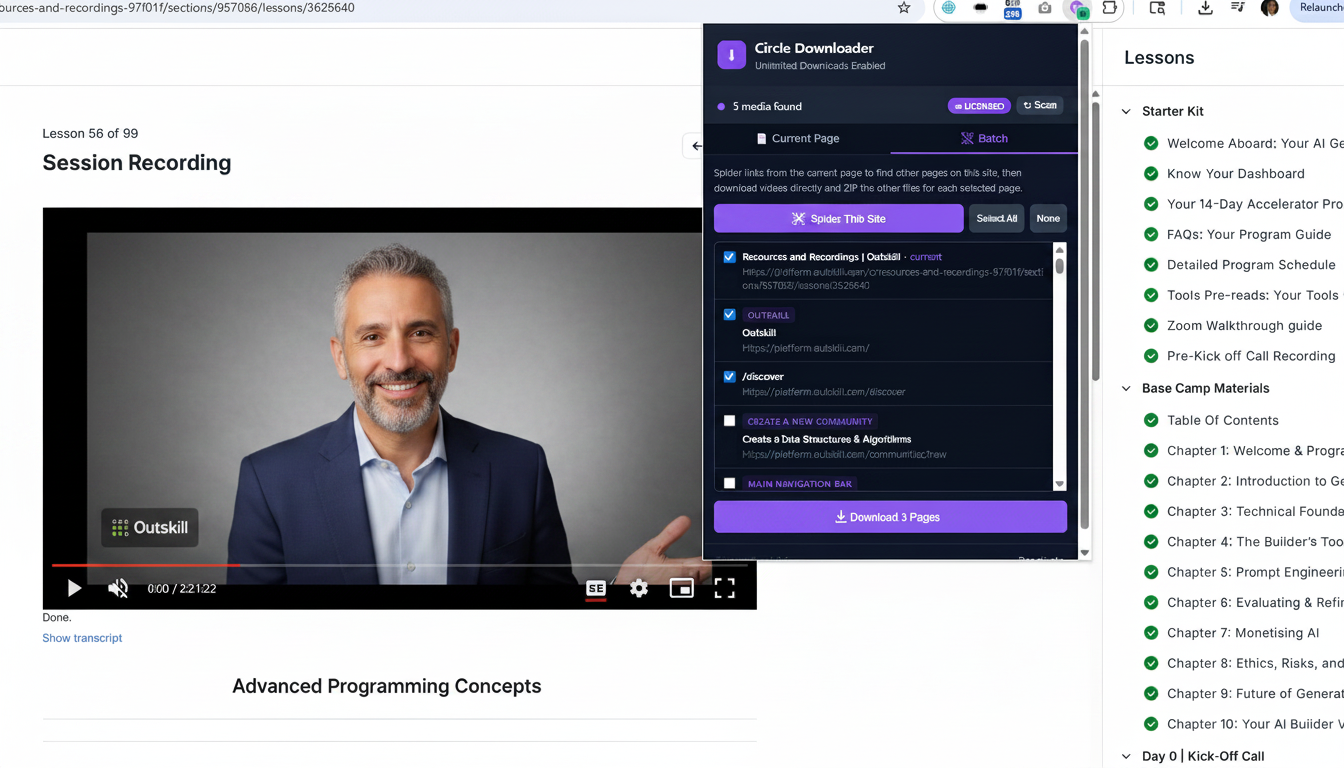Image resolution: width=1344 pixels, height=768 pixels.
Task: Bookmark this page with the star icon
Action: (x=904, y=8)
